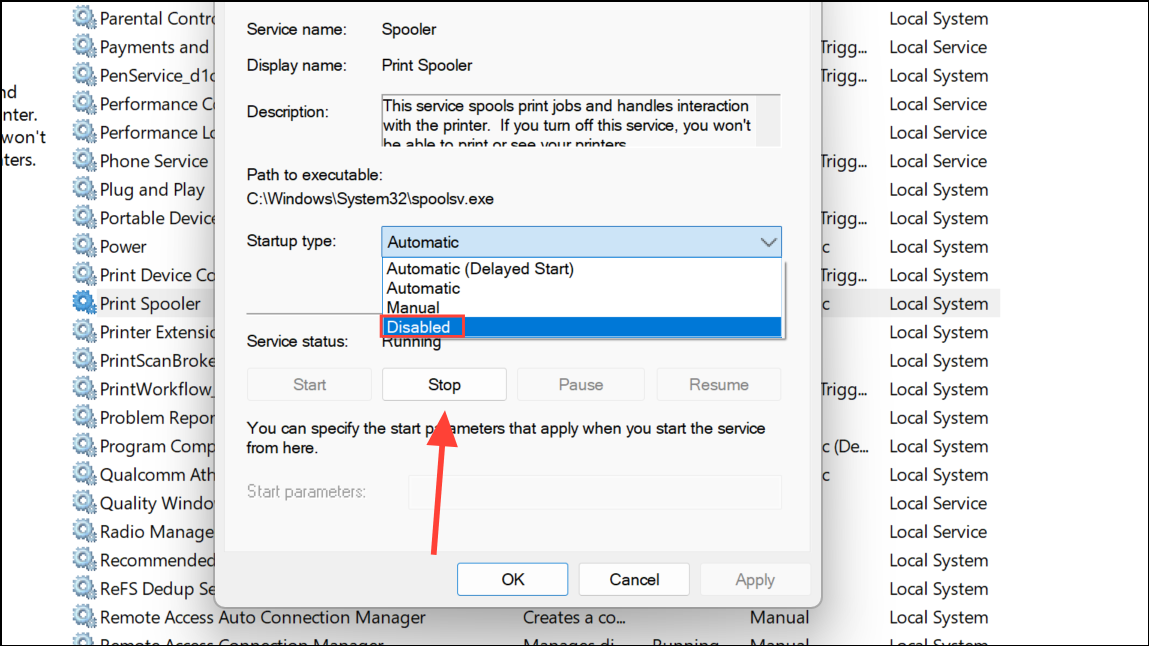Screen dimensions: 1149x646
Task: Open the Startup type dropdown
Action: [768, 241]
